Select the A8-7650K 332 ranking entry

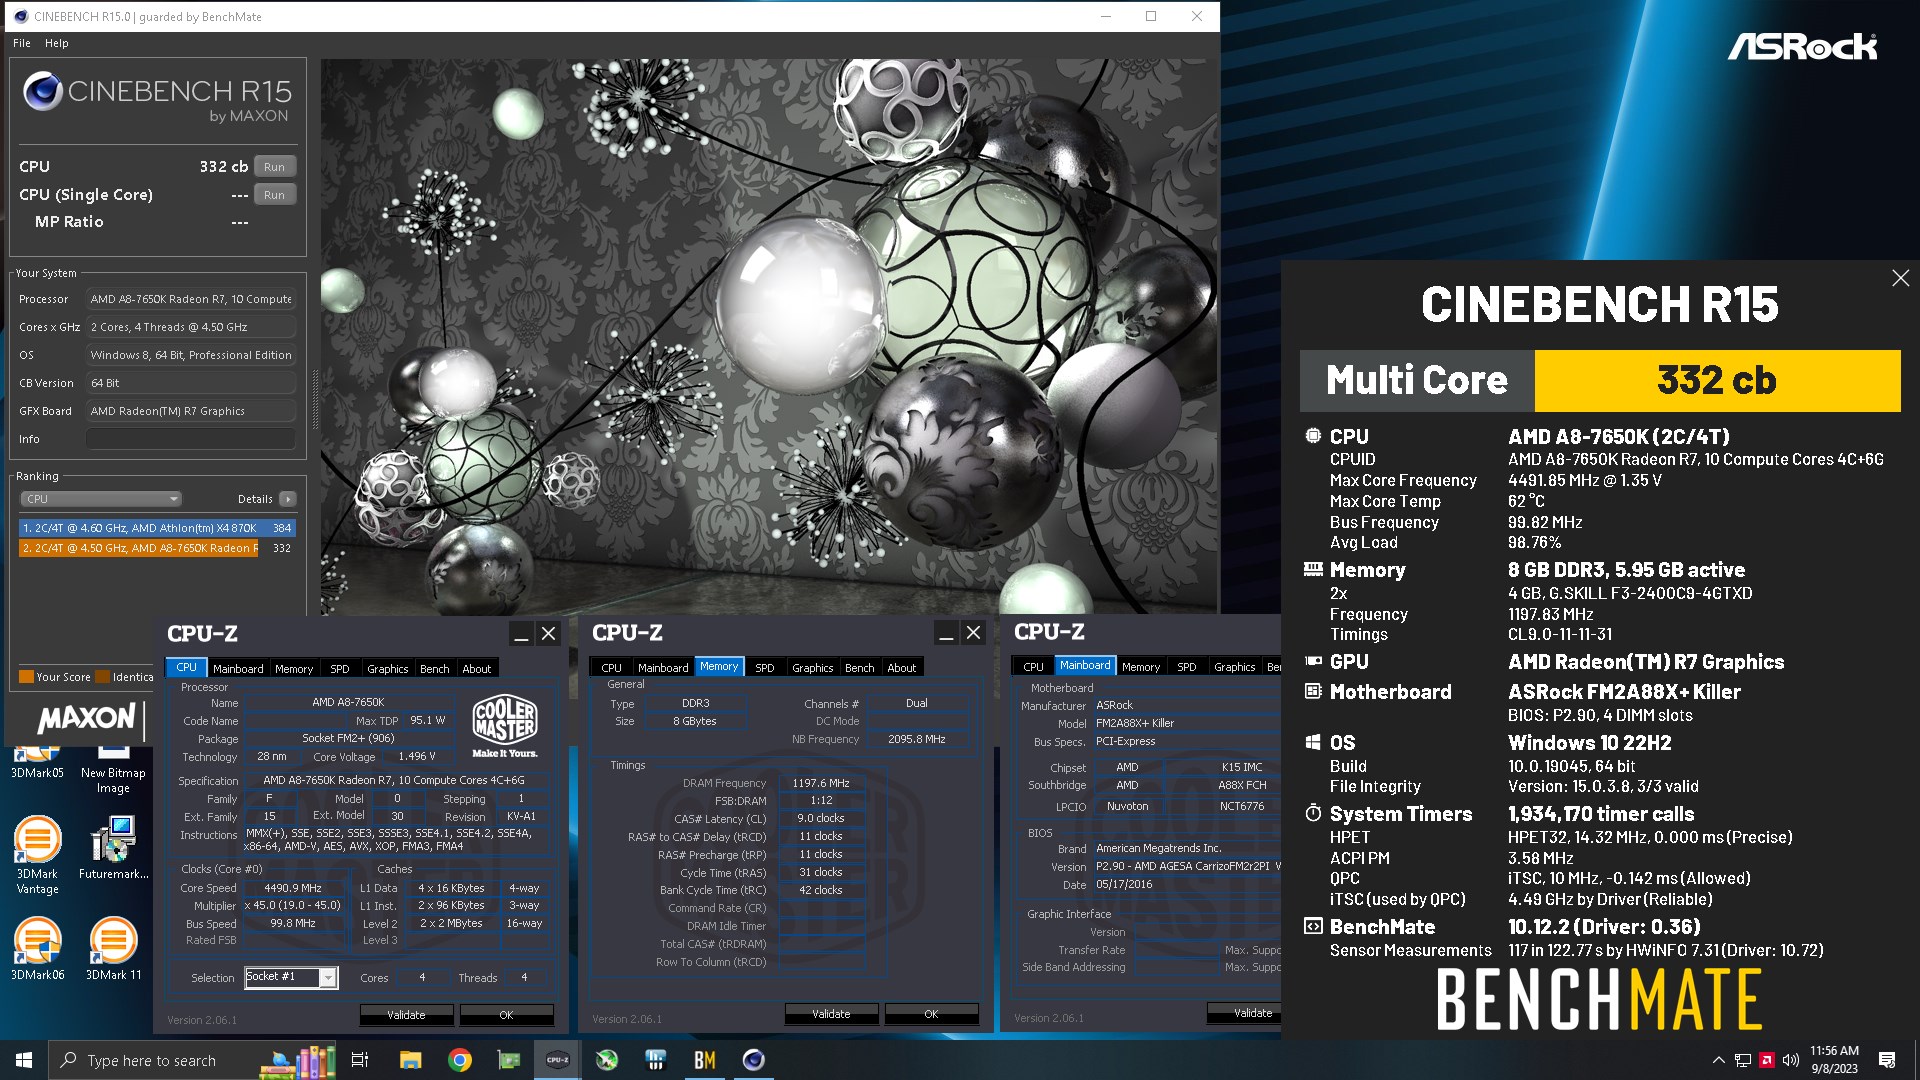pos(157,548)
